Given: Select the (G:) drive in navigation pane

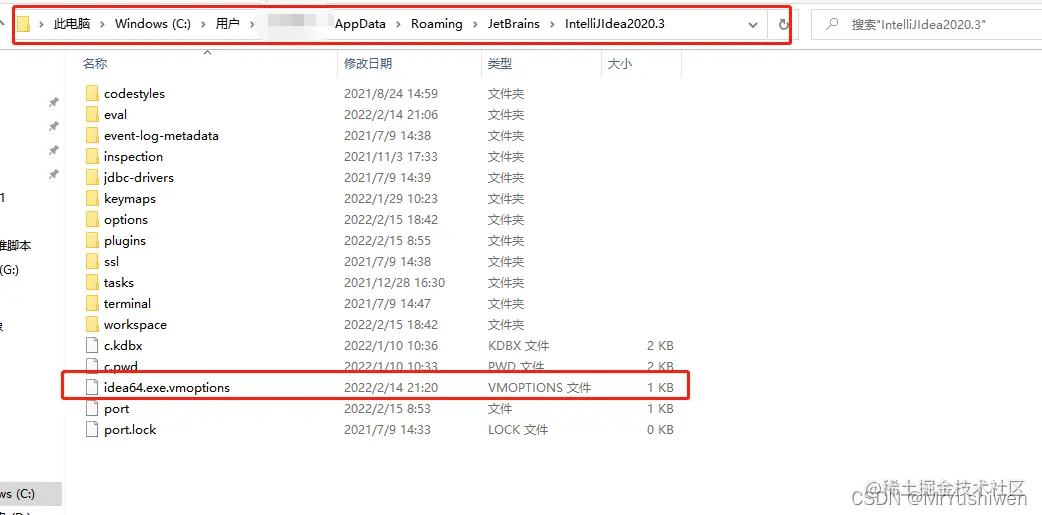Looking at the screenshot, I should click(x=9, y=270).
